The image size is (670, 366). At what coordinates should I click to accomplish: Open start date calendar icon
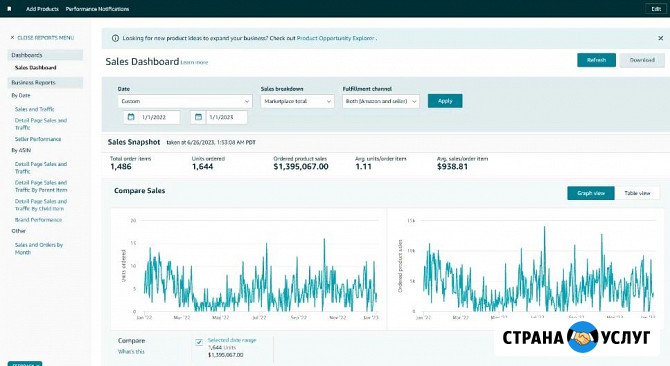pyautogui.click(x=131, y=117)
